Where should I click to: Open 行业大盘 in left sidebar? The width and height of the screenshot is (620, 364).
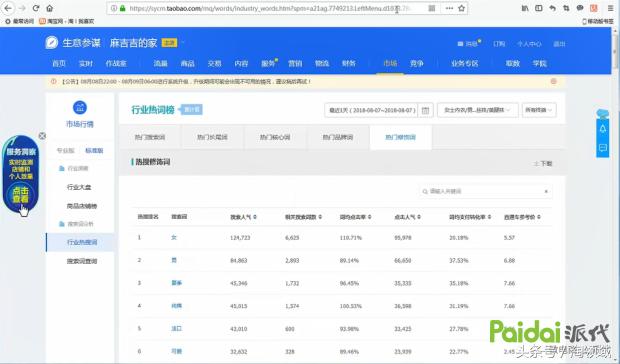pyautogui.click(x=79, y=187)
